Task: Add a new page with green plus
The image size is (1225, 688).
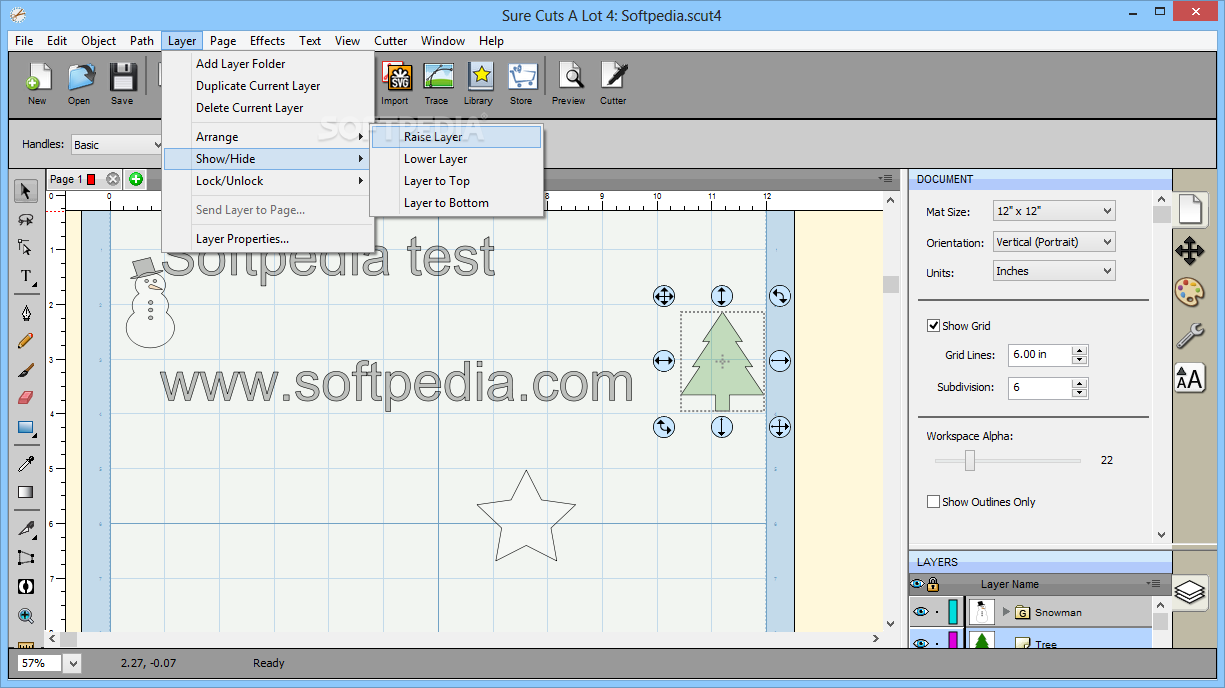Action: 136,179
